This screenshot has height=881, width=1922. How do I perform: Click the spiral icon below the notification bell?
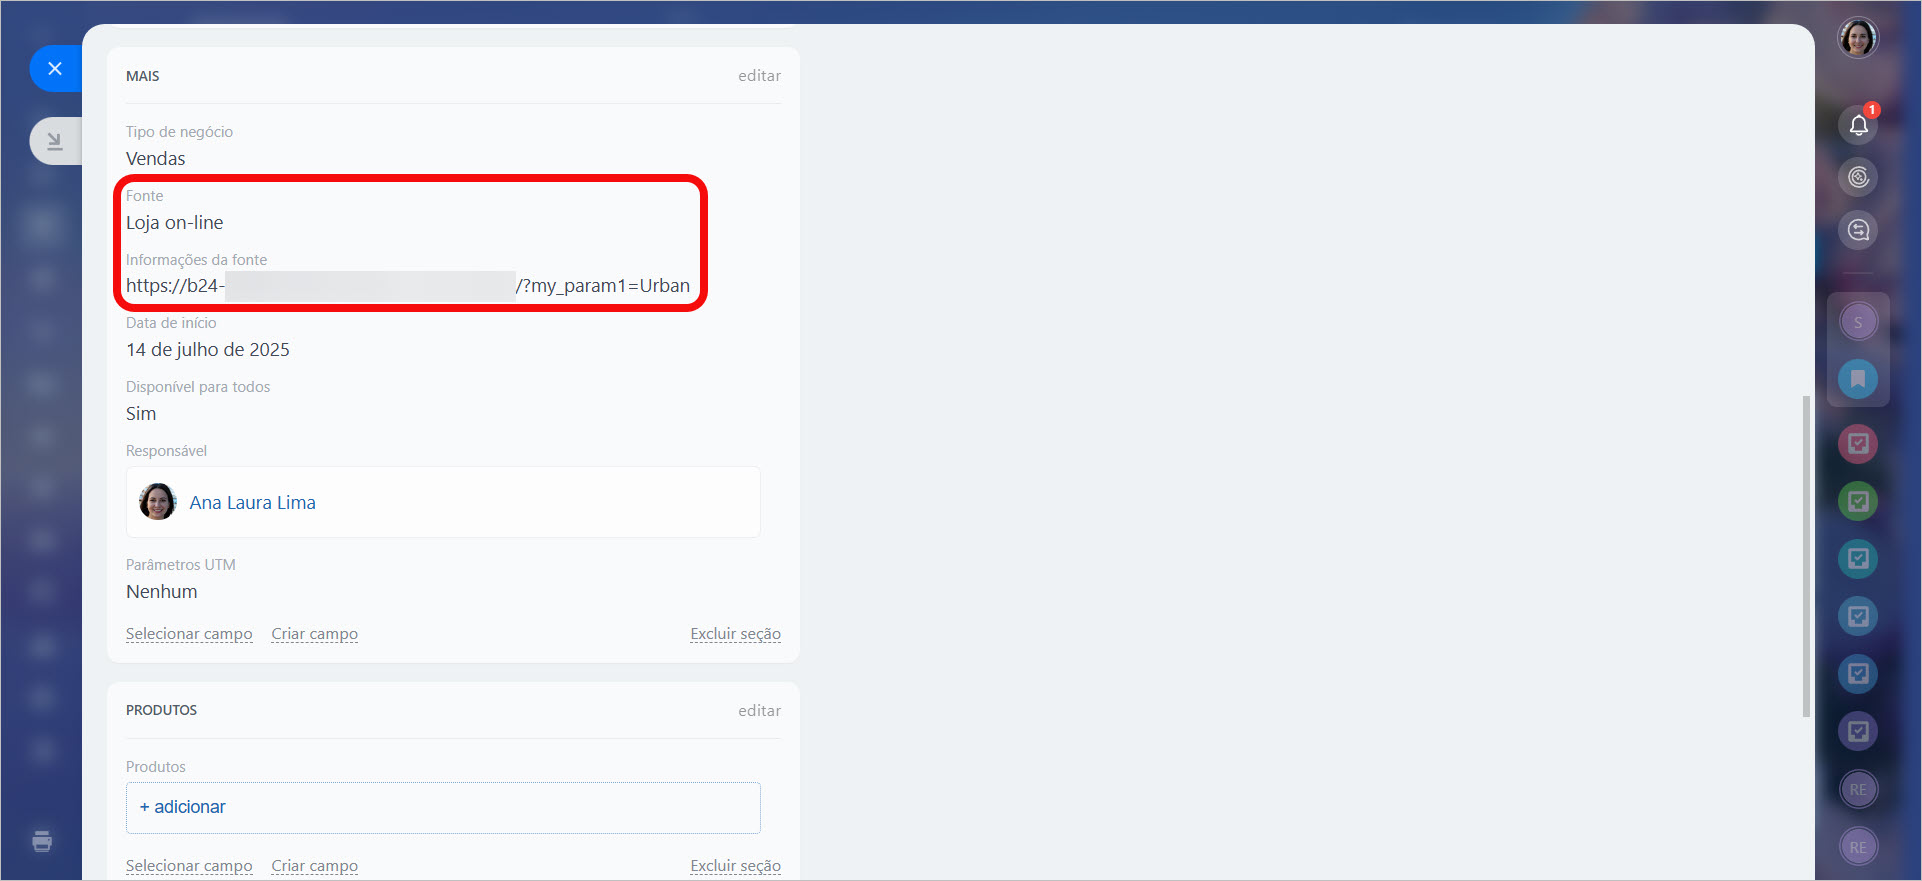click(1858, 178)
